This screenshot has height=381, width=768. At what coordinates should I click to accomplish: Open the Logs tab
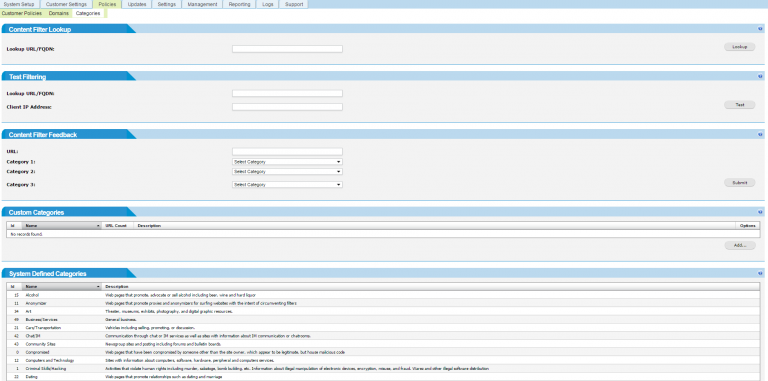(267, 4)
